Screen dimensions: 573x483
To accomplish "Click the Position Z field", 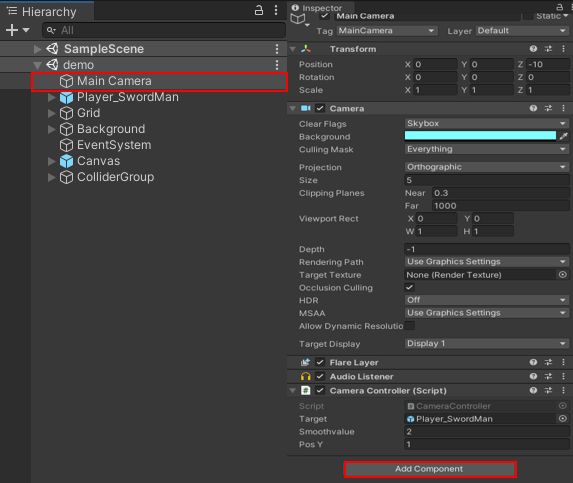I will pyautogui.click(x=547, y=64).
